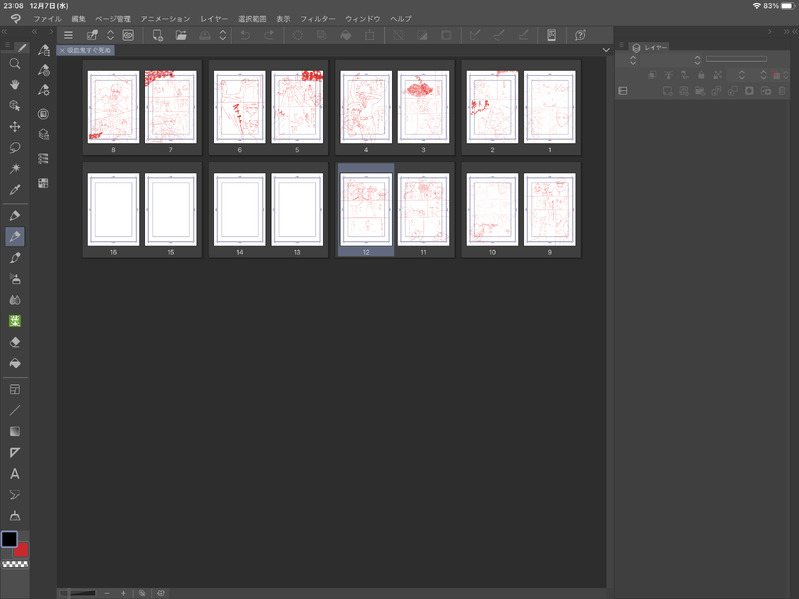This screenshot has height=599, width=799.
Task: Open the ページ管理 menu
Action: tap(113, 19)
